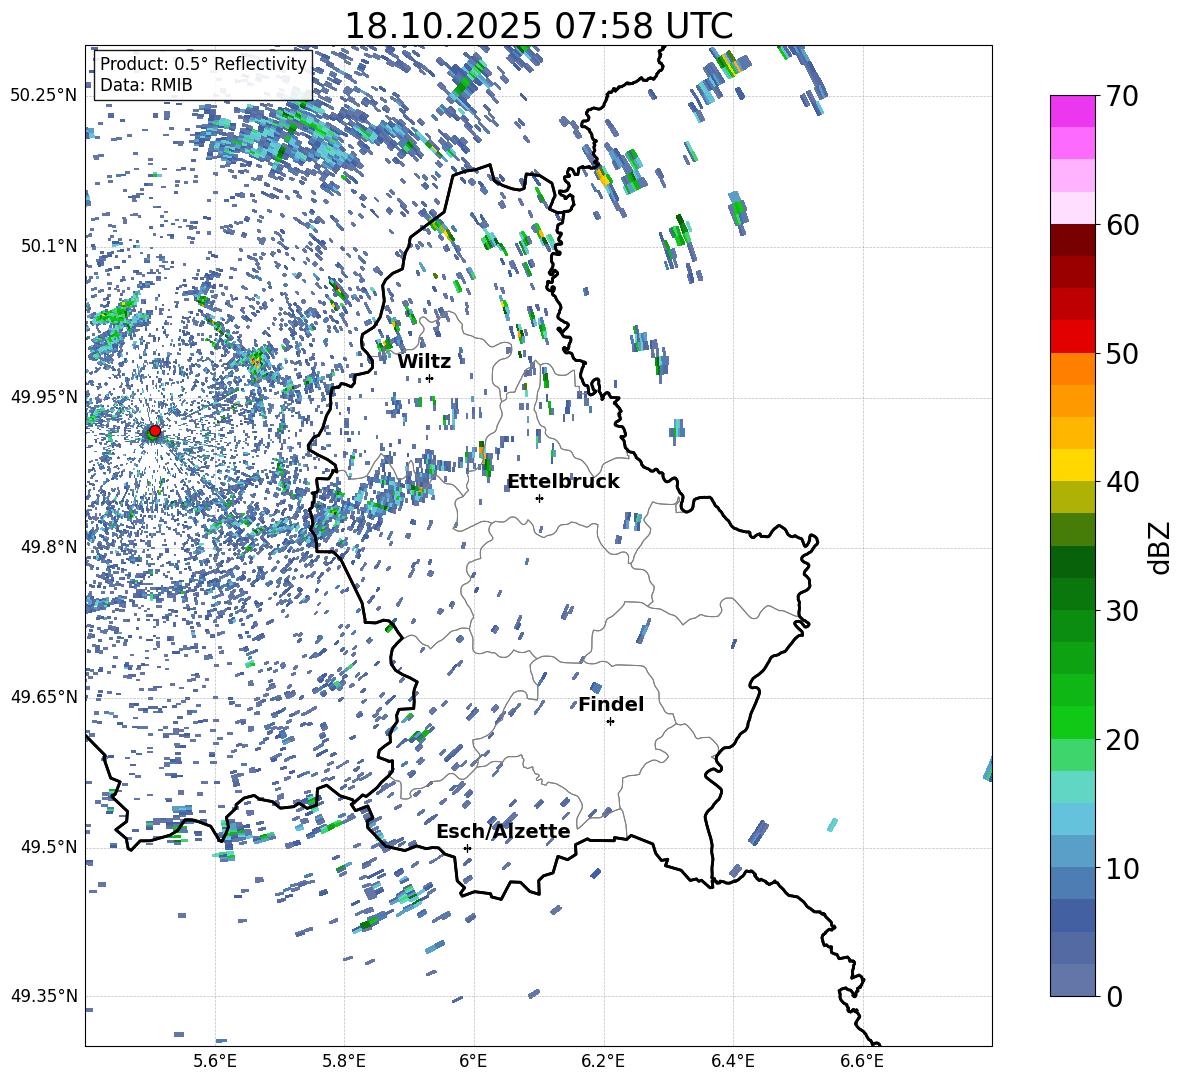Pick the dark green swatch just above 30 dBZ
Image resolution: width=1184 pixels, height=1081 pixels.
[1072, 594]
